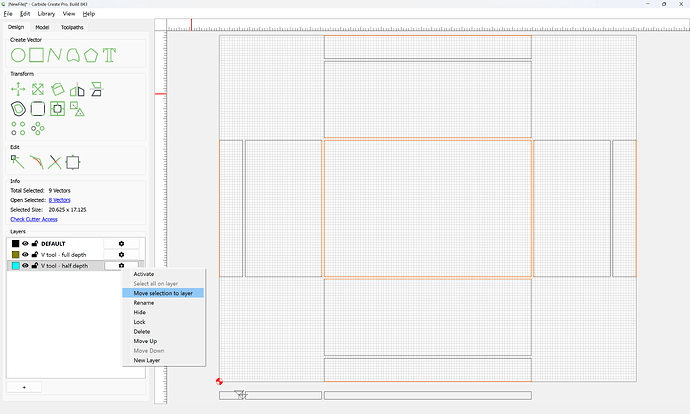
Task: Open the Offset Vectors tool
Action: coord(18,109)
